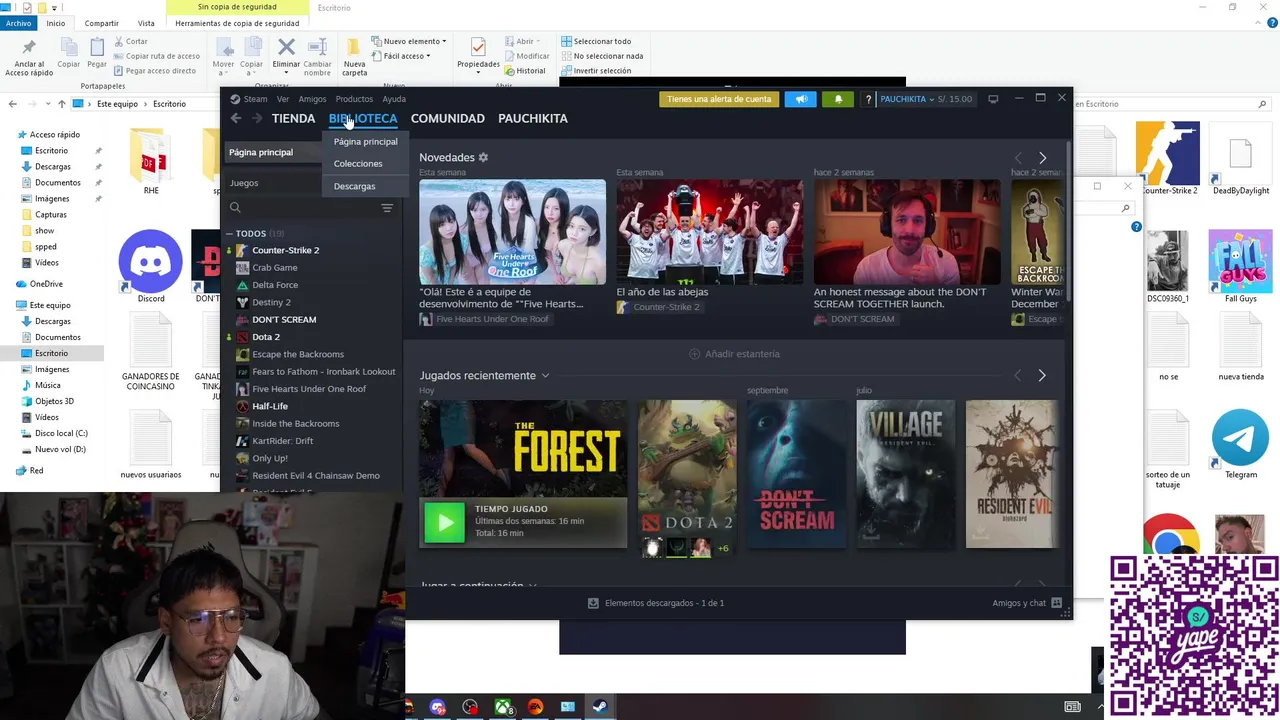Screen dimensions: 1280x720
Task: Switch to Vista ribbon tab
Action: pyautogui.click(x=146, y=23)
